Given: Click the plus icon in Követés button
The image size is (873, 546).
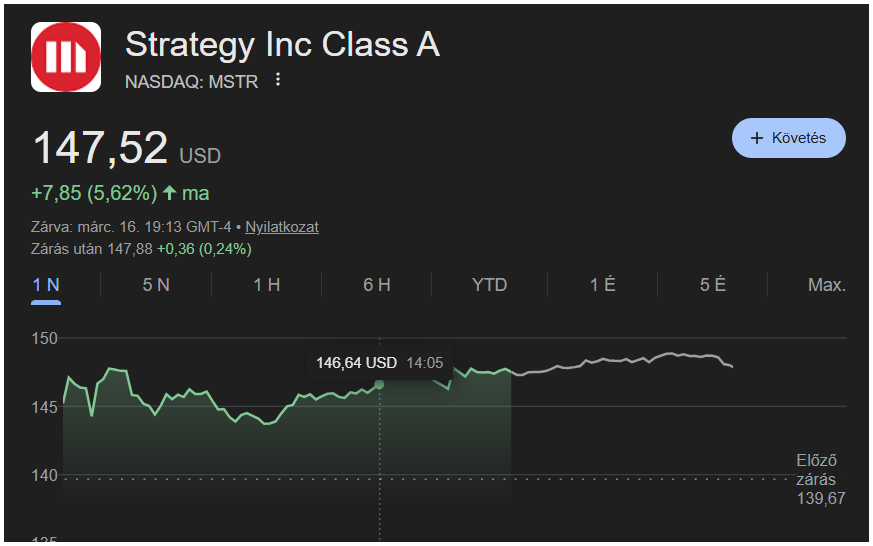Looking at the screenshot, I should pyautogui.click(x=756, y=138).
